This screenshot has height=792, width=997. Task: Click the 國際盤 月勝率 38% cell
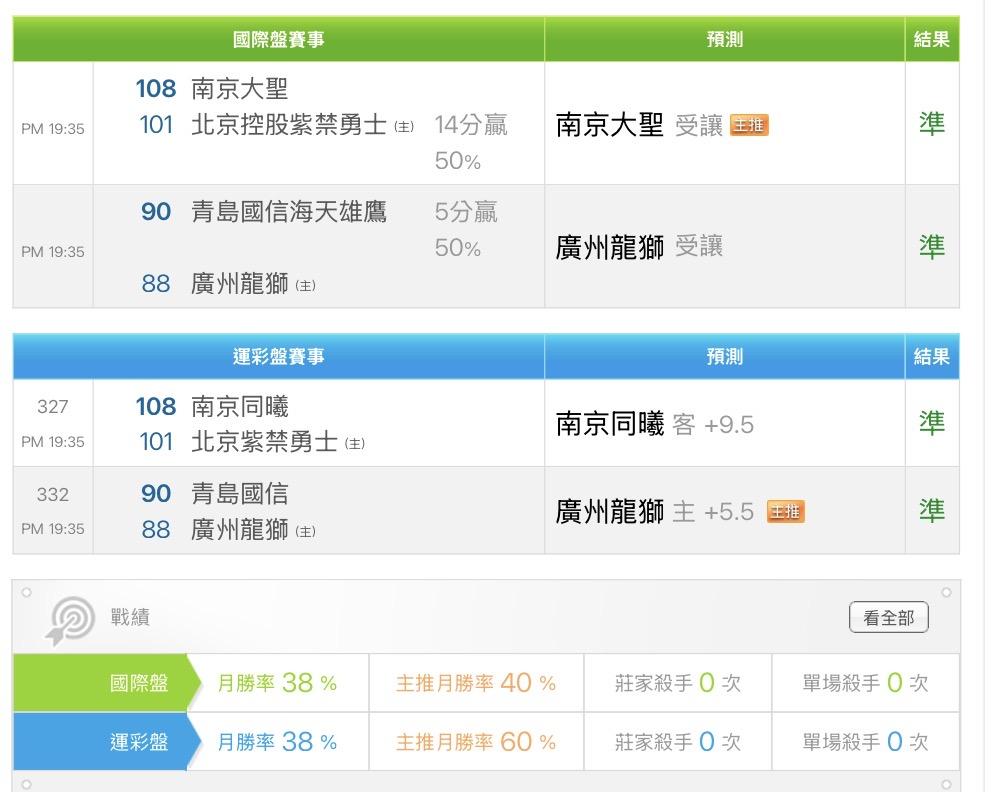pyautogui.click(x=277, y=683)
